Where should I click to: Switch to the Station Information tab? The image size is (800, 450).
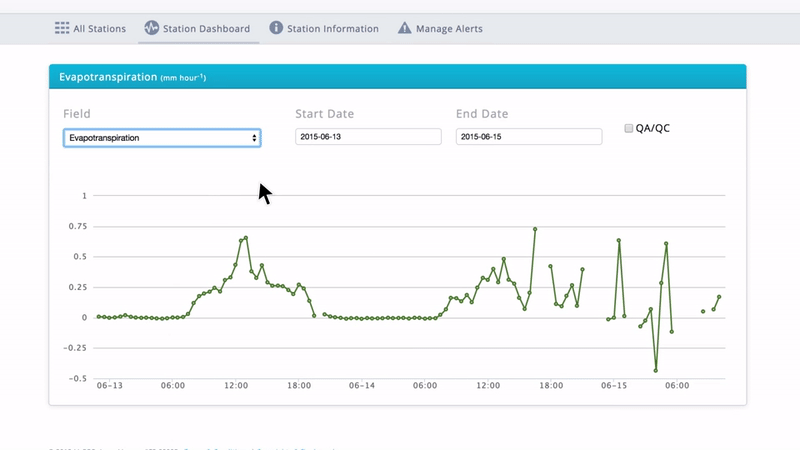[x=332, y=29]
